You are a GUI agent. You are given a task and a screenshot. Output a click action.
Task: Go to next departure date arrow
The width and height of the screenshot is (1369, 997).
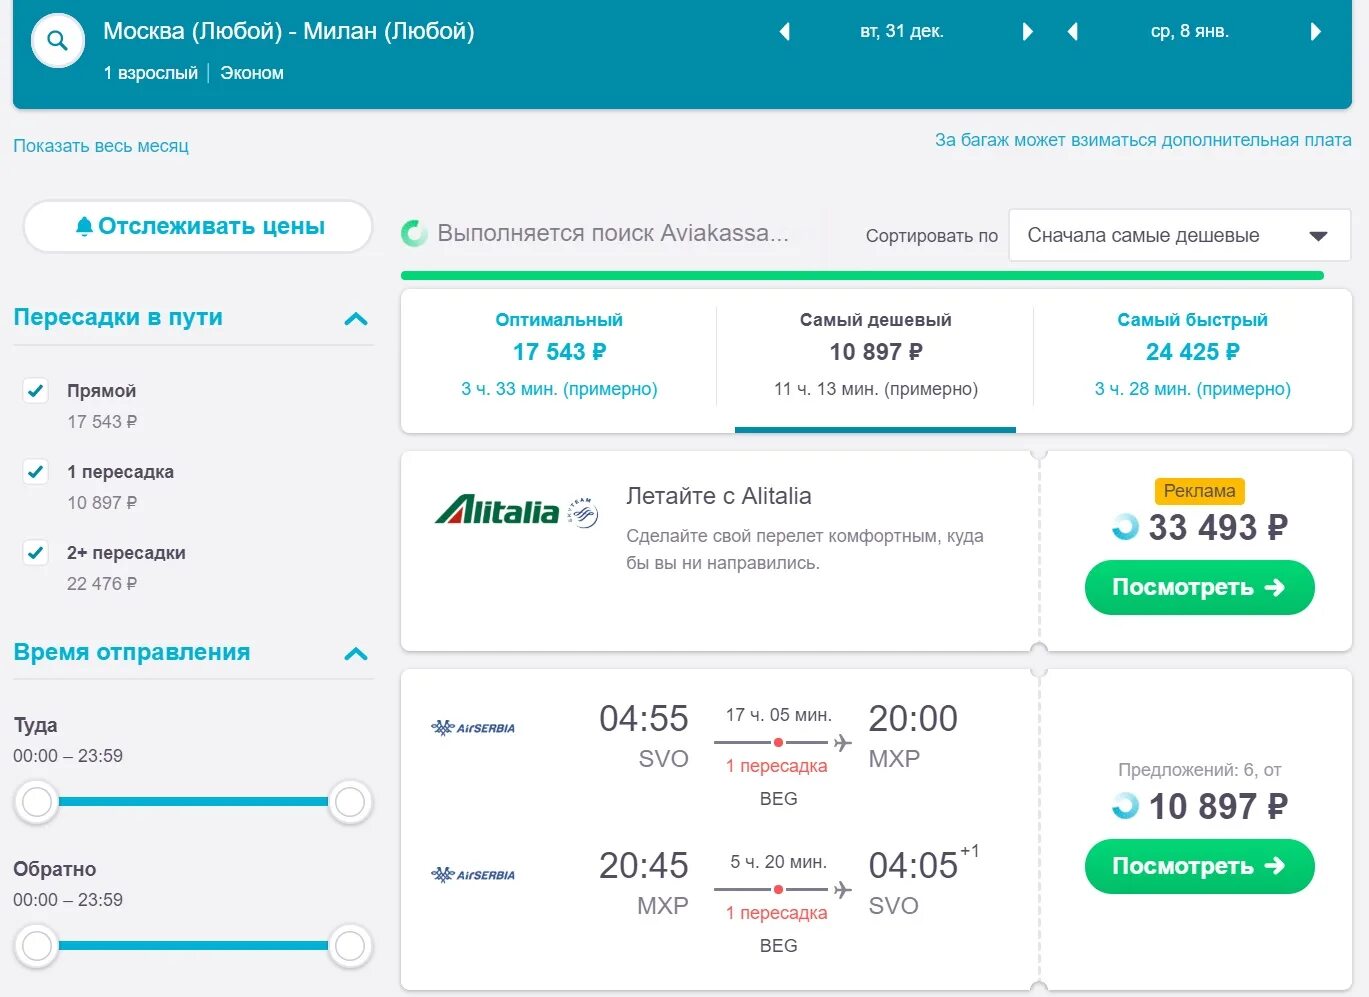coord(1027,32)
